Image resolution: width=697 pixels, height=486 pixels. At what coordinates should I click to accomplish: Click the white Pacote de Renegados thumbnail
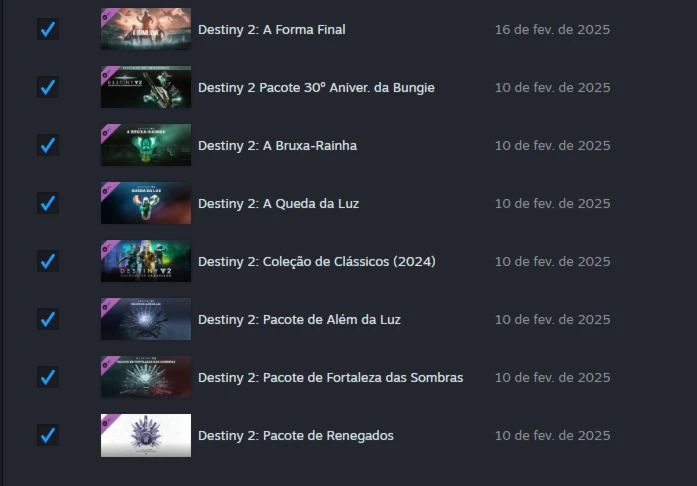click(146, 435)
